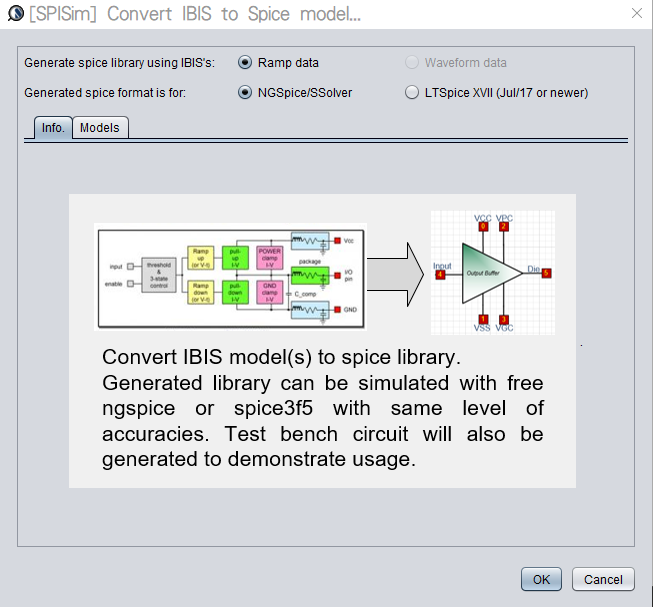Click the POWER clamp I-V block

point(270,256)
